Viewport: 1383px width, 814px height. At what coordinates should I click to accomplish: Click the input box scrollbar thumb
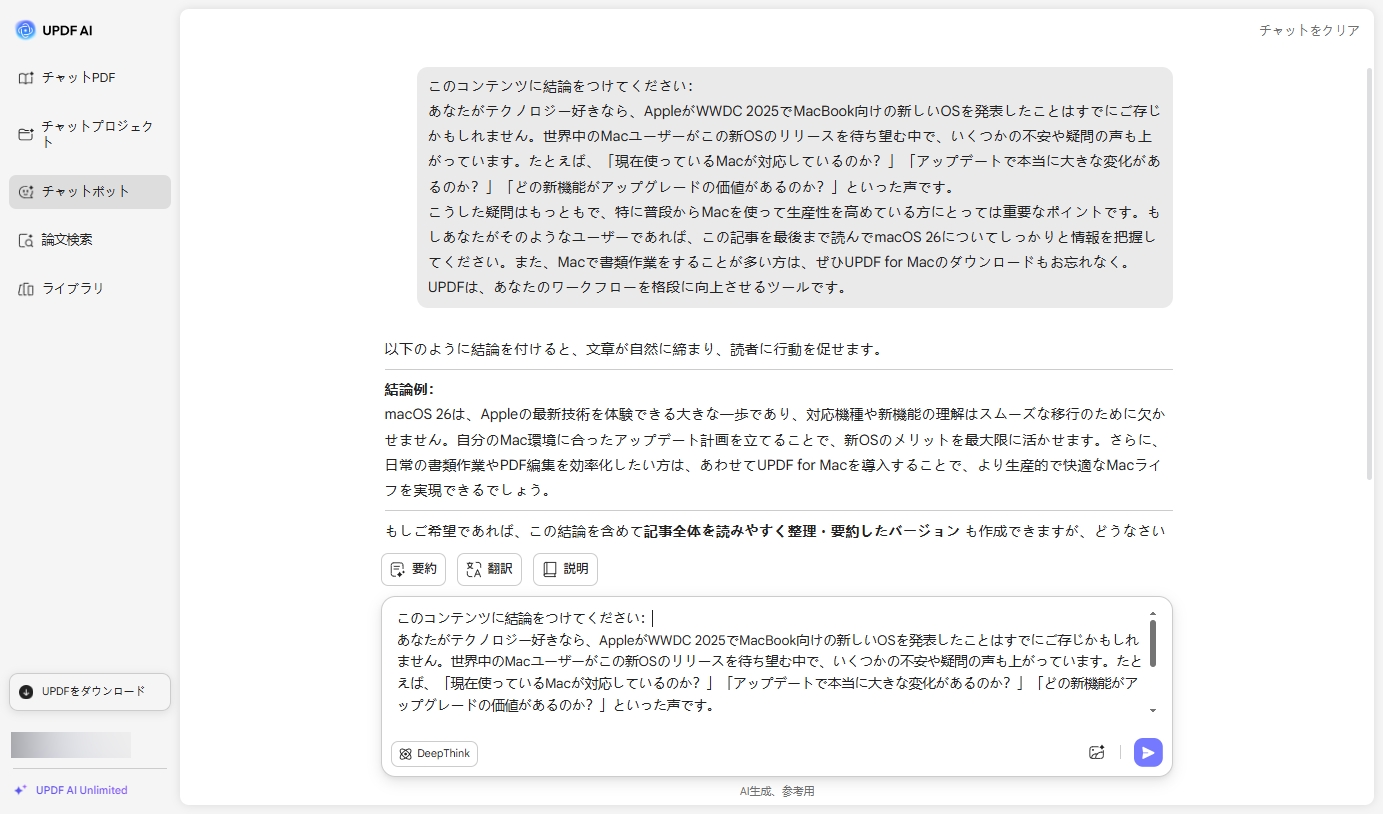tap(1153, 643)
